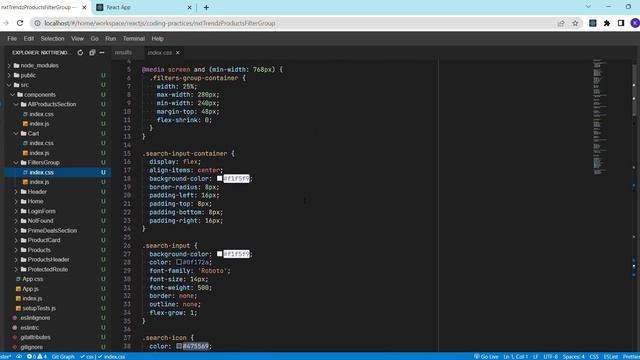Screen dimensions: 640x360
Task: Change the LF line ending setting
Action: point(536,357)
